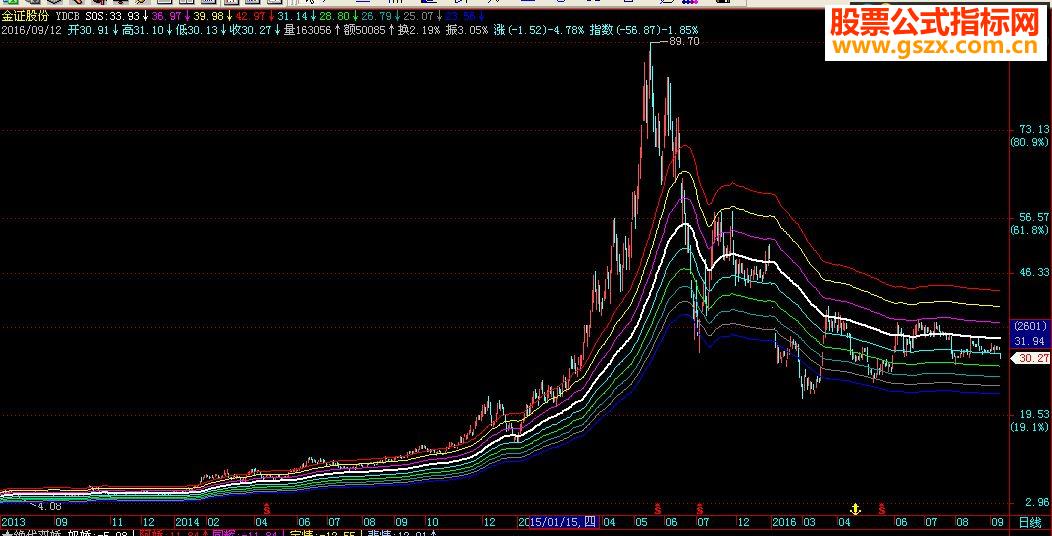Click the change 涨(-1.52)-4.78%
1052x536 pixels.
click(x=540, y=30)
